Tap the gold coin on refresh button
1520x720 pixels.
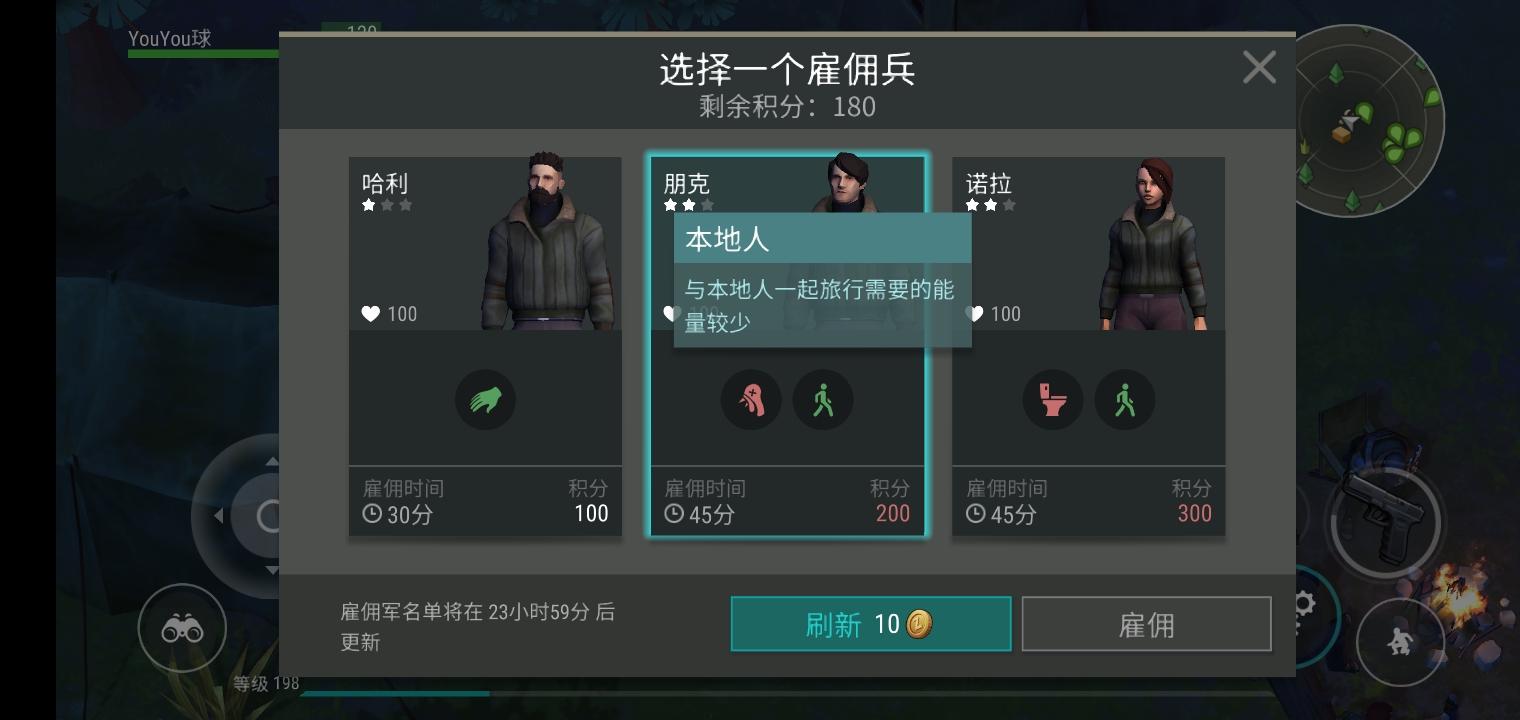(x=920, y=625)
